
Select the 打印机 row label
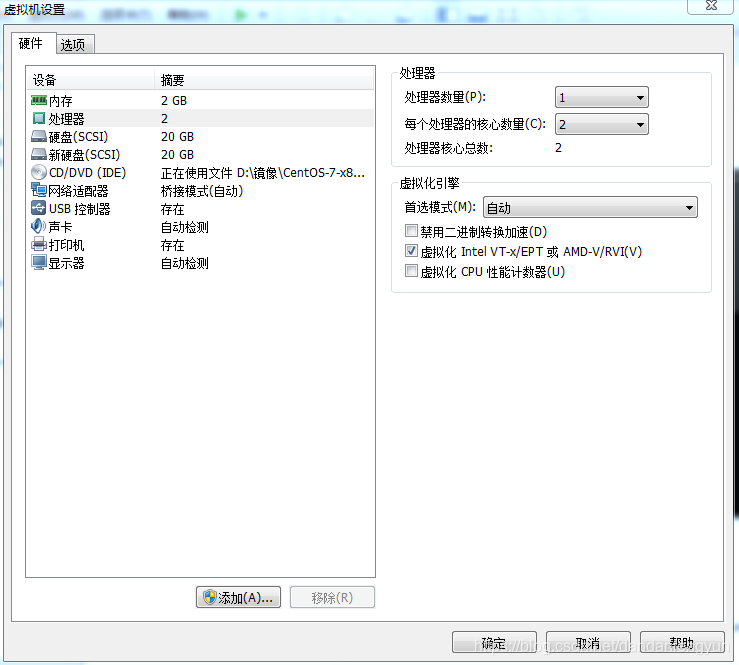tap(66, 245)
